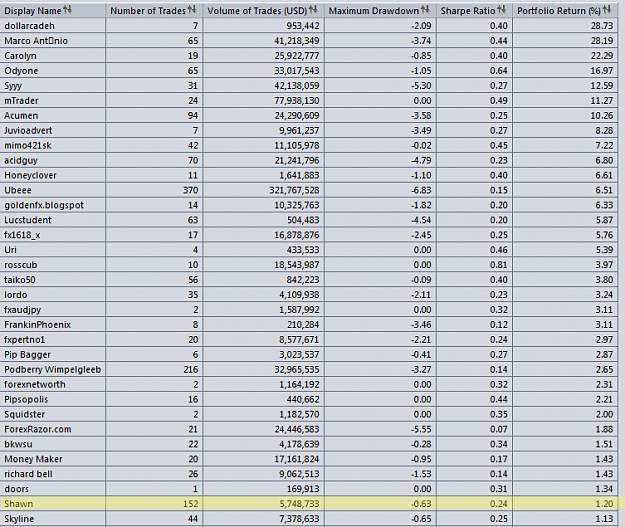Sort by Number of Trades arrows icon

pos(192,10)
